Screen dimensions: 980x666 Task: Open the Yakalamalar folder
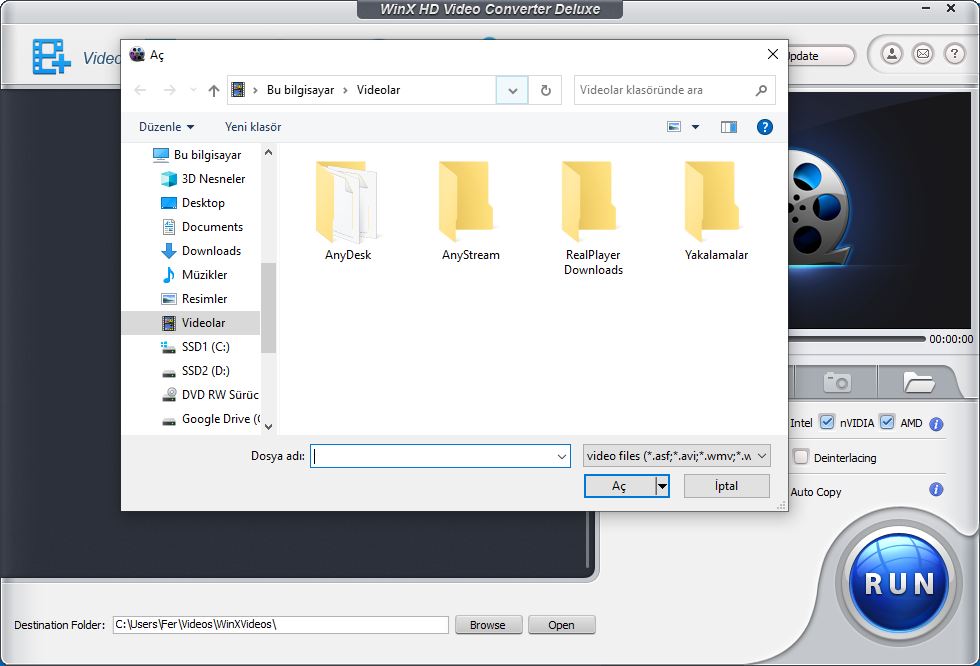(716, 211)
